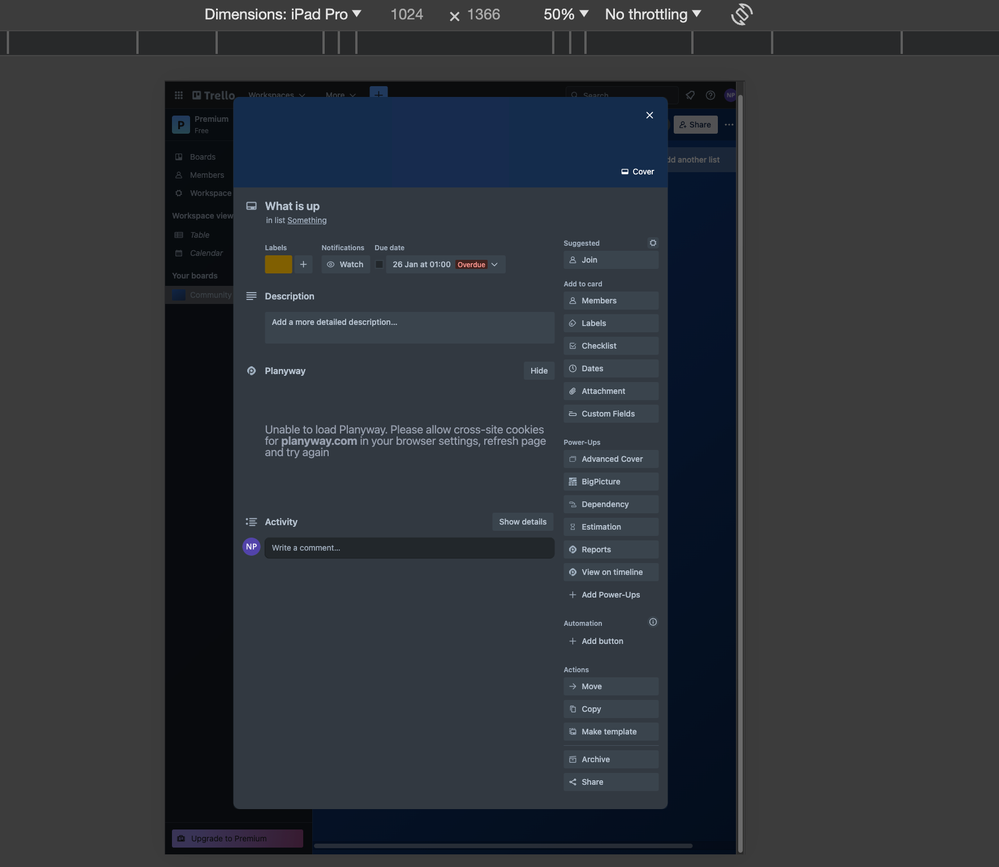Viewport: 999px width, 867px height.
Task: Enable Watch notifications on the card
Action: 344,264
